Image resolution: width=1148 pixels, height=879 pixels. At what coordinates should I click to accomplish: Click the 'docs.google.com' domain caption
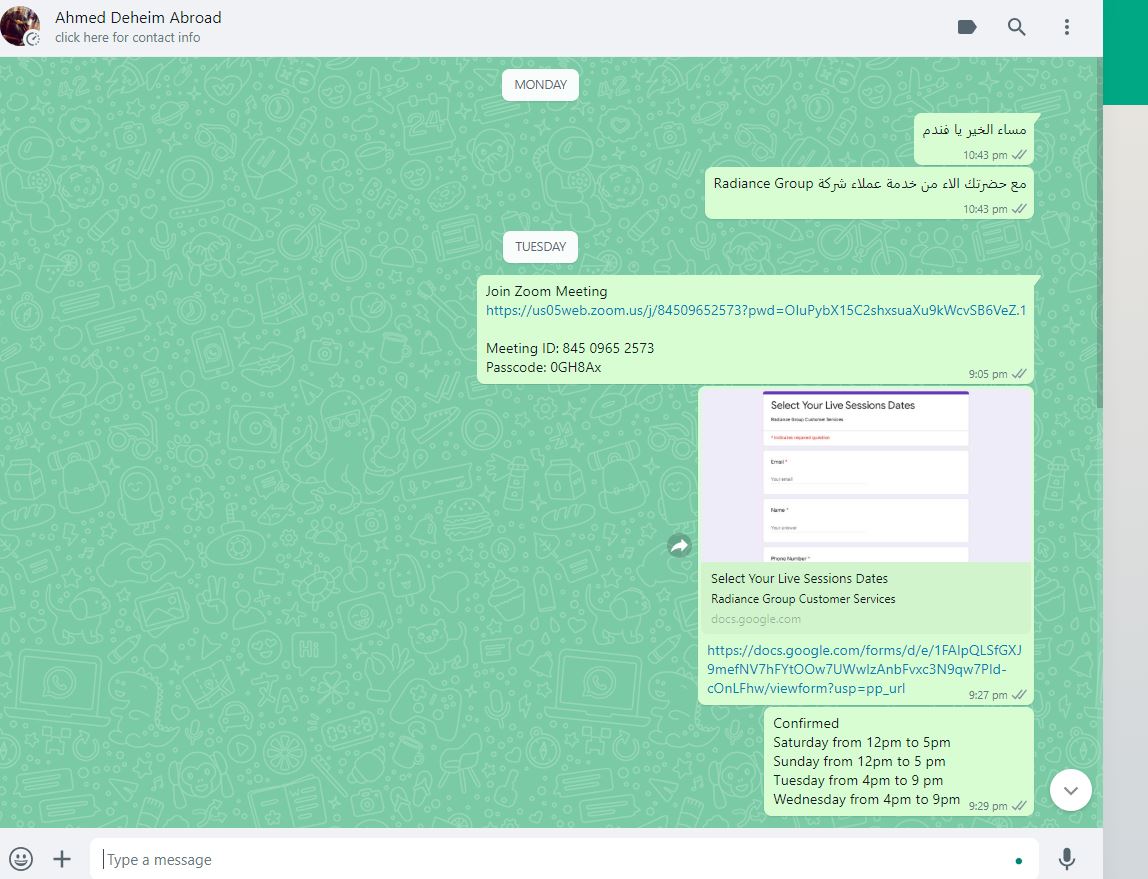pos(756,619)
